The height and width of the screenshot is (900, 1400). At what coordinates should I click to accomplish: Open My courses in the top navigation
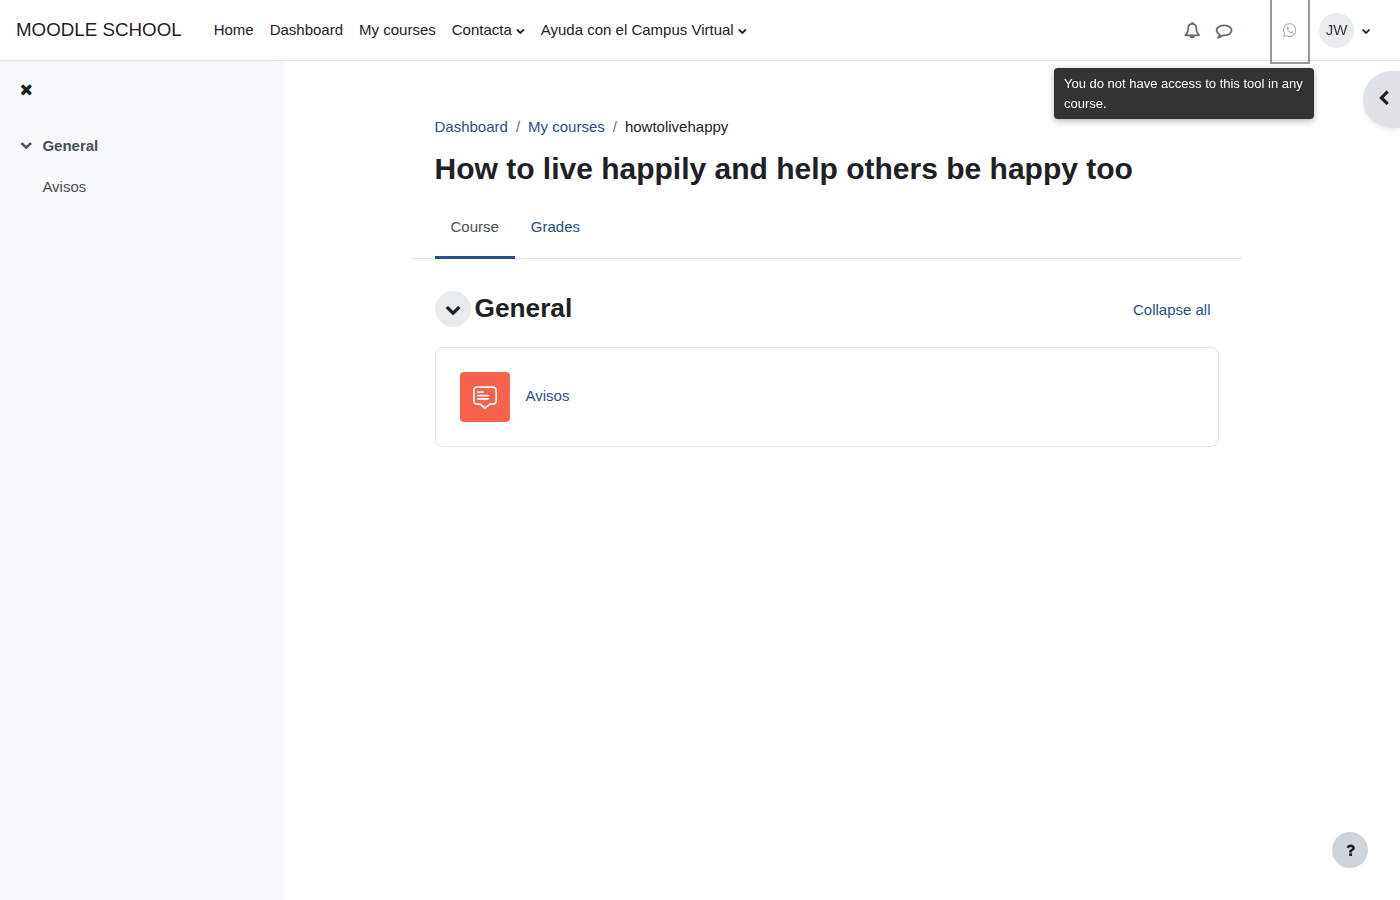click(397, 31)
